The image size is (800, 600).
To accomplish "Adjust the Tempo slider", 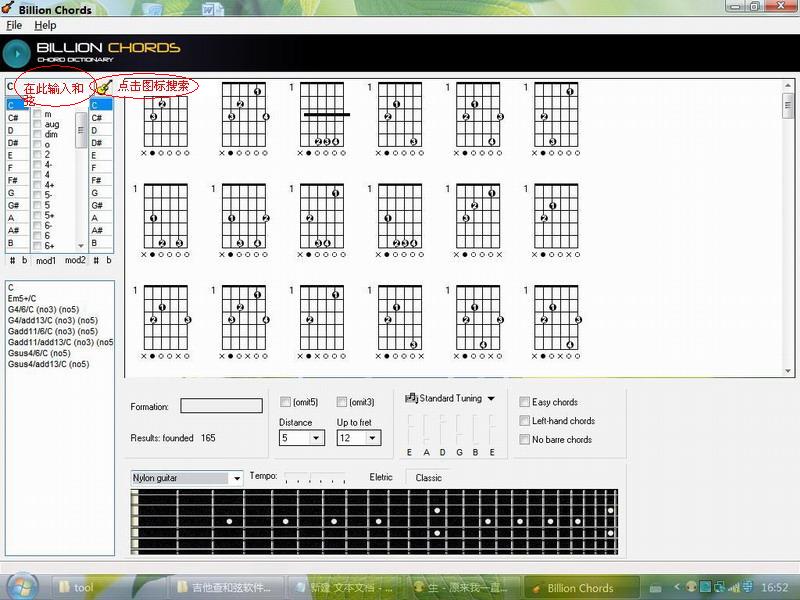I will [315, 478].
